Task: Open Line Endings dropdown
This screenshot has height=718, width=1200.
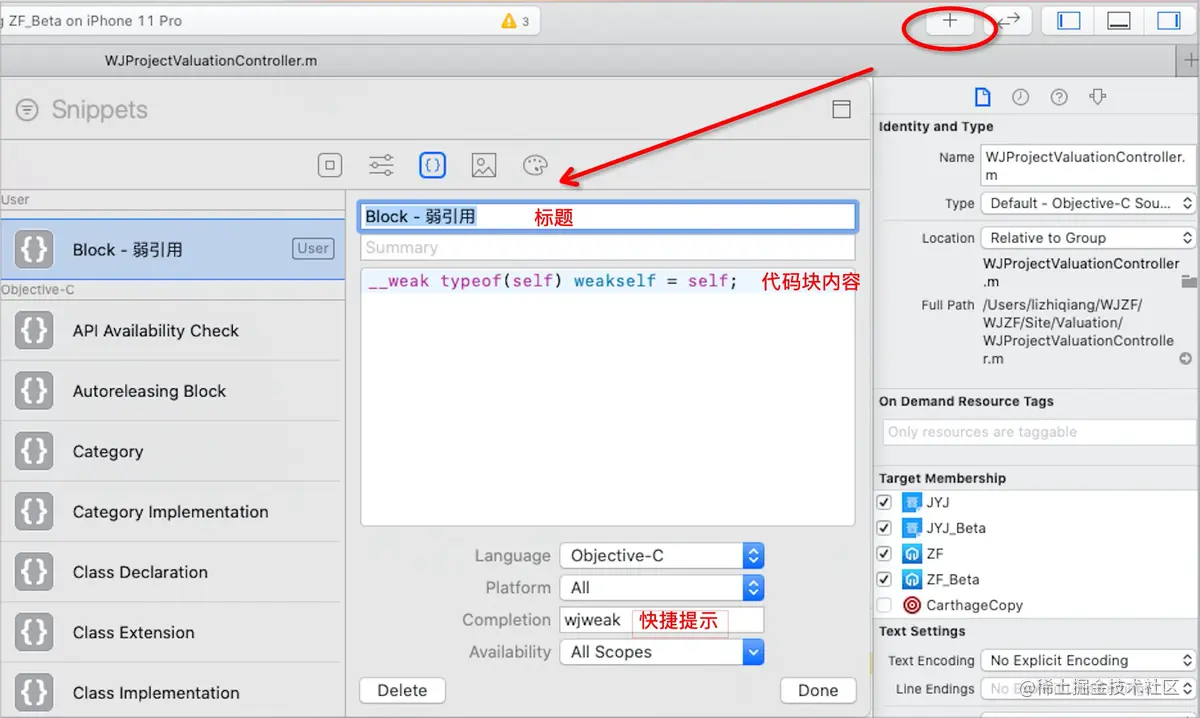Action: (1088, 688)
